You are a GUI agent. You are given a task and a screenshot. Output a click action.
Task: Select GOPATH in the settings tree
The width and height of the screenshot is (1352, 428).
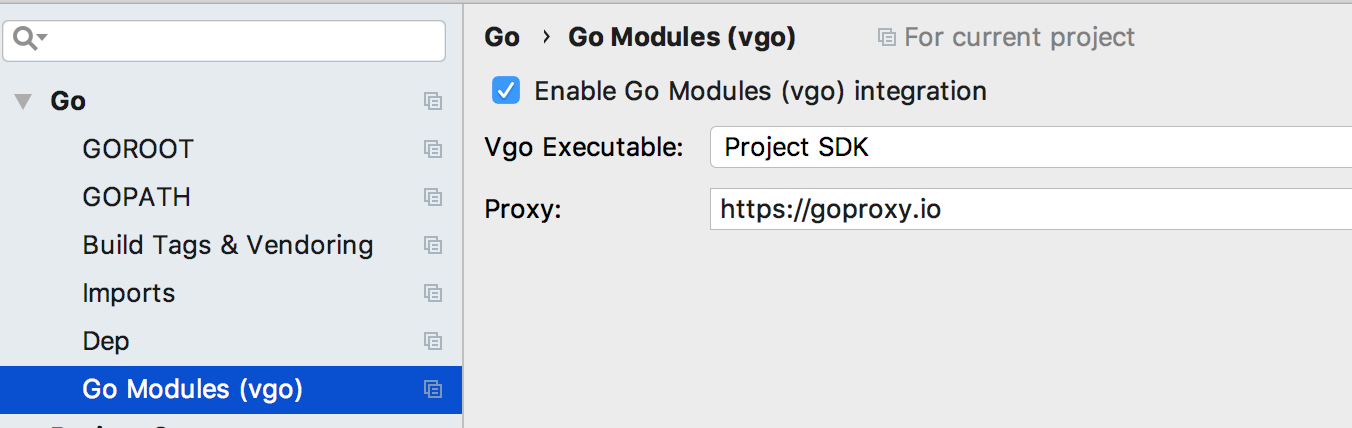(x=136, y=197)
